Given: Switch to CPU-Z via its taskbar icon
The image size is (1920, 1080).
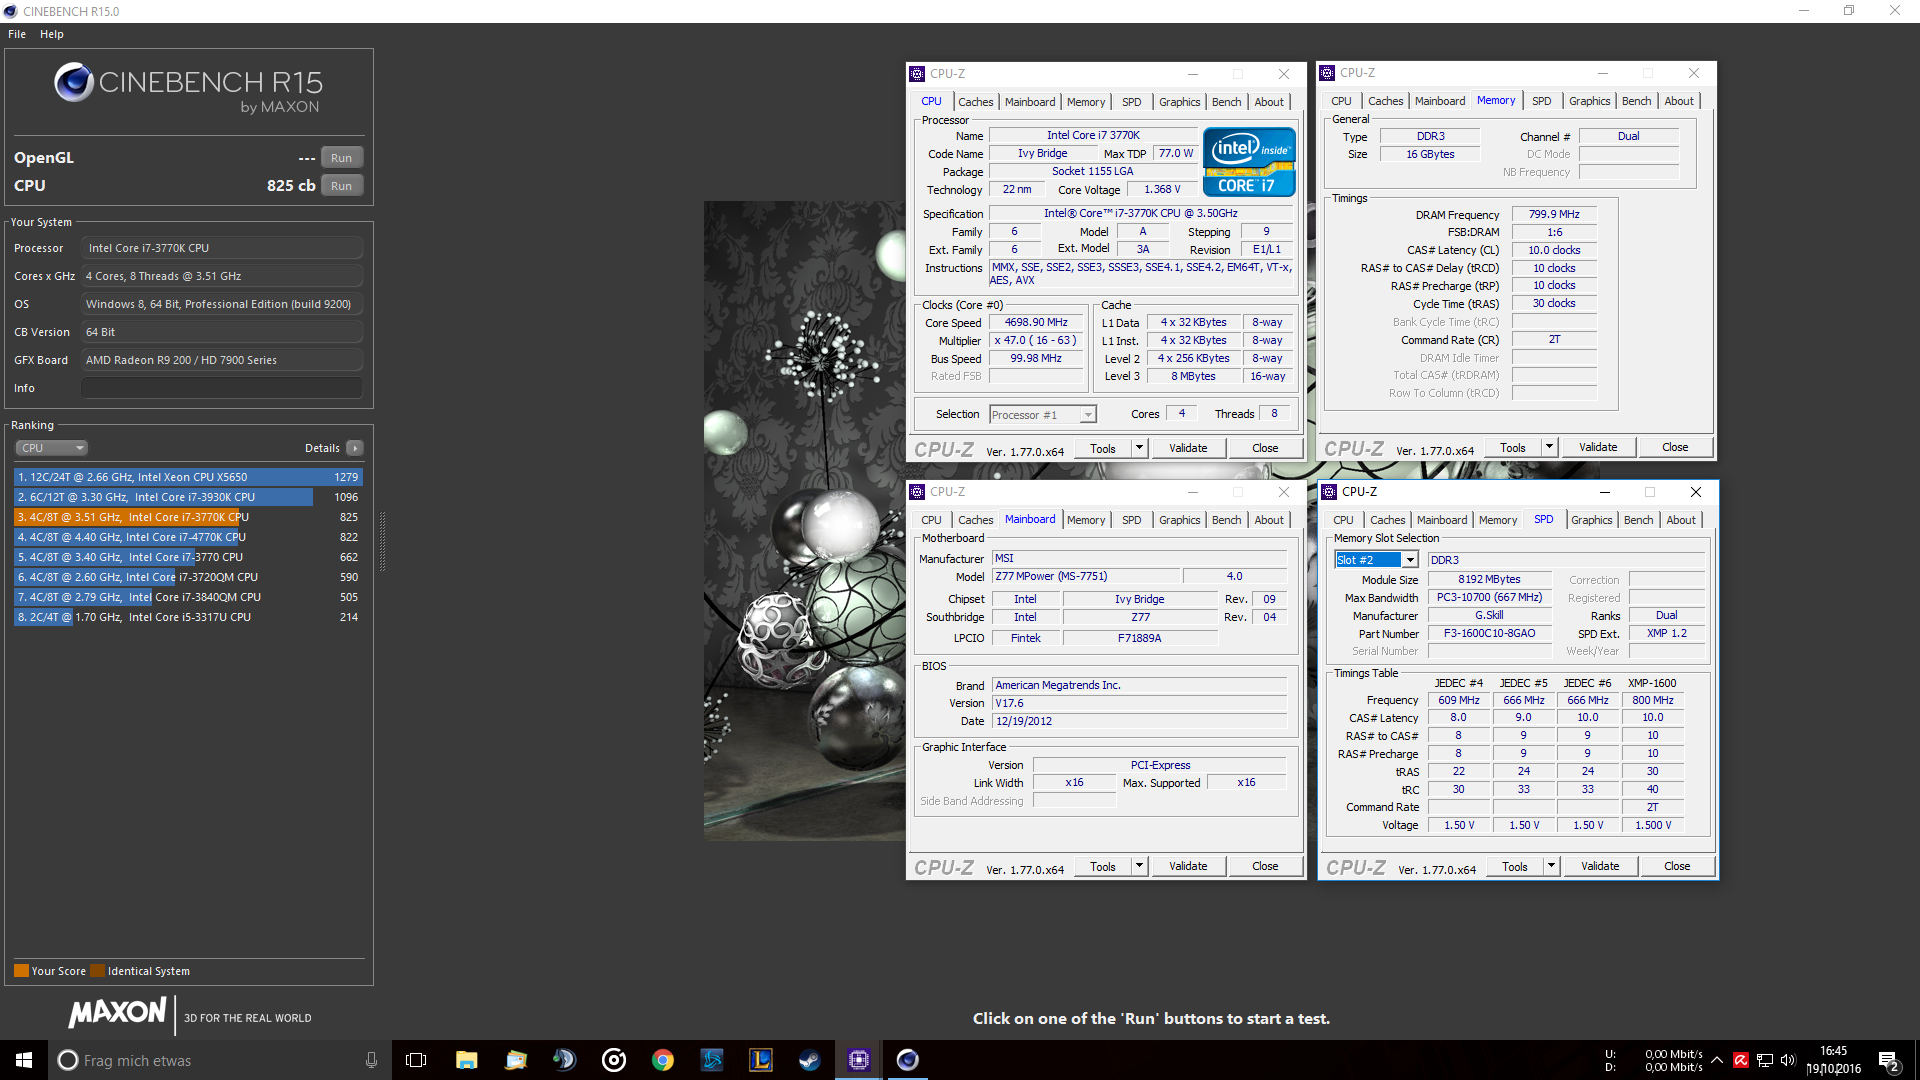Looking at the screenshot, I should [x=859, y=1060].
